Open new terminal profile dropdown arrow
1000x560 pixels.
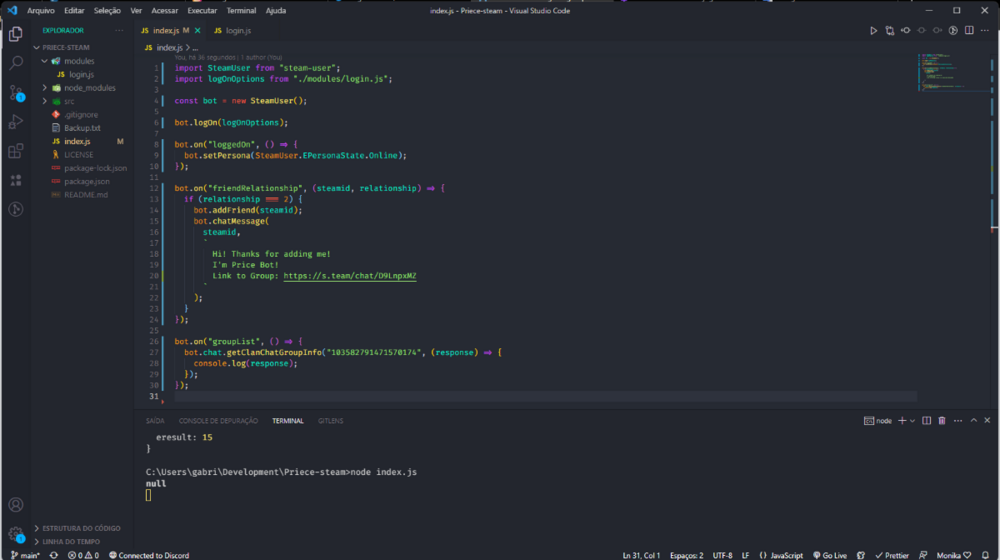pos(913,421)
